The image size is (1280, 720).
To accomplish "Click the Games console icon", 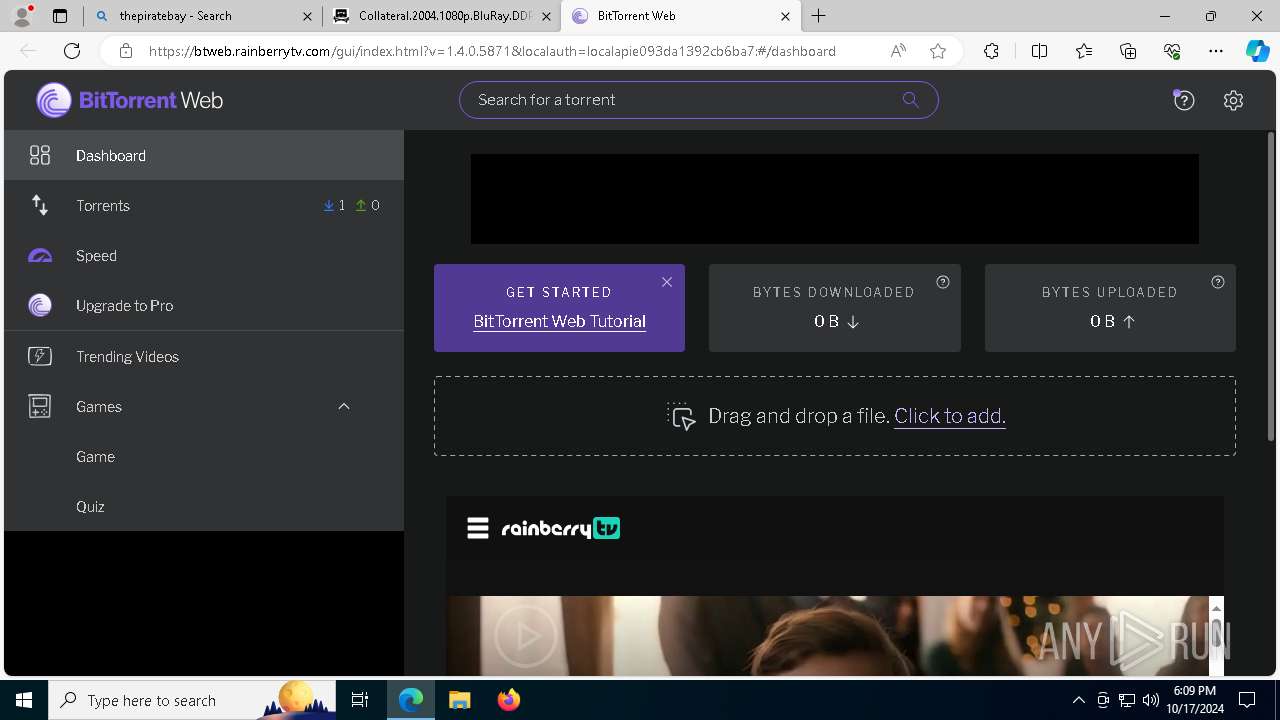I will [x=40, y=406].
